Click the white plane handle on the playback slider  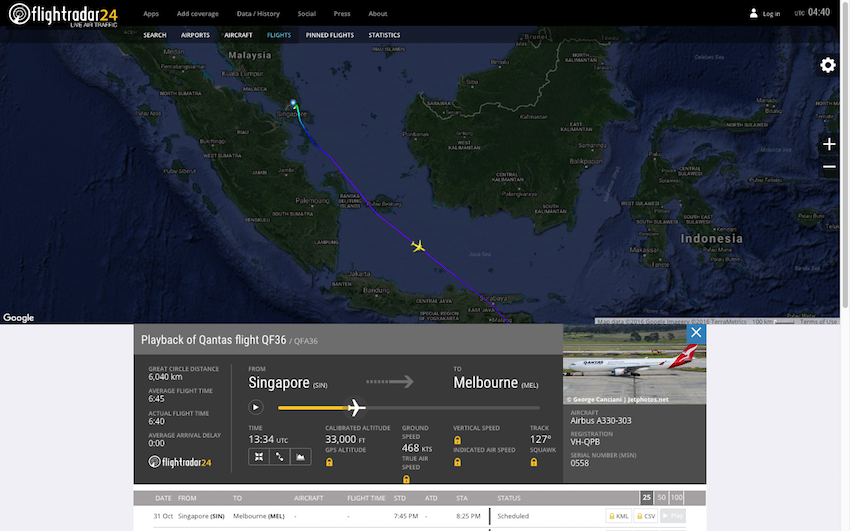click(x=356, y=407)
